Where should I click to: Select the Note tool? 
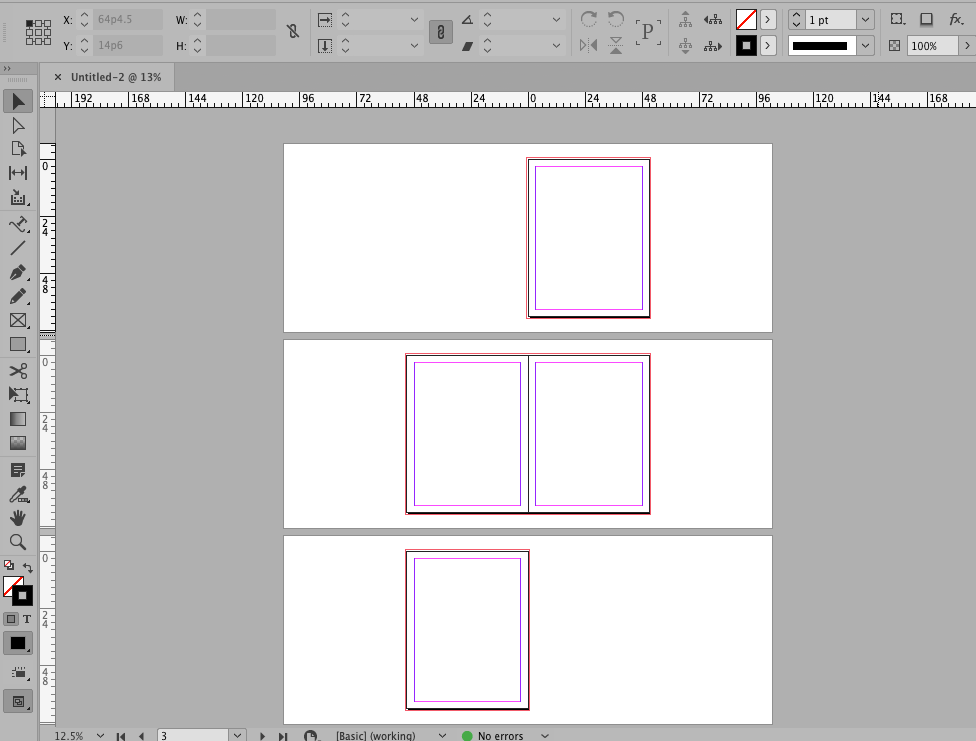point(18,470)
